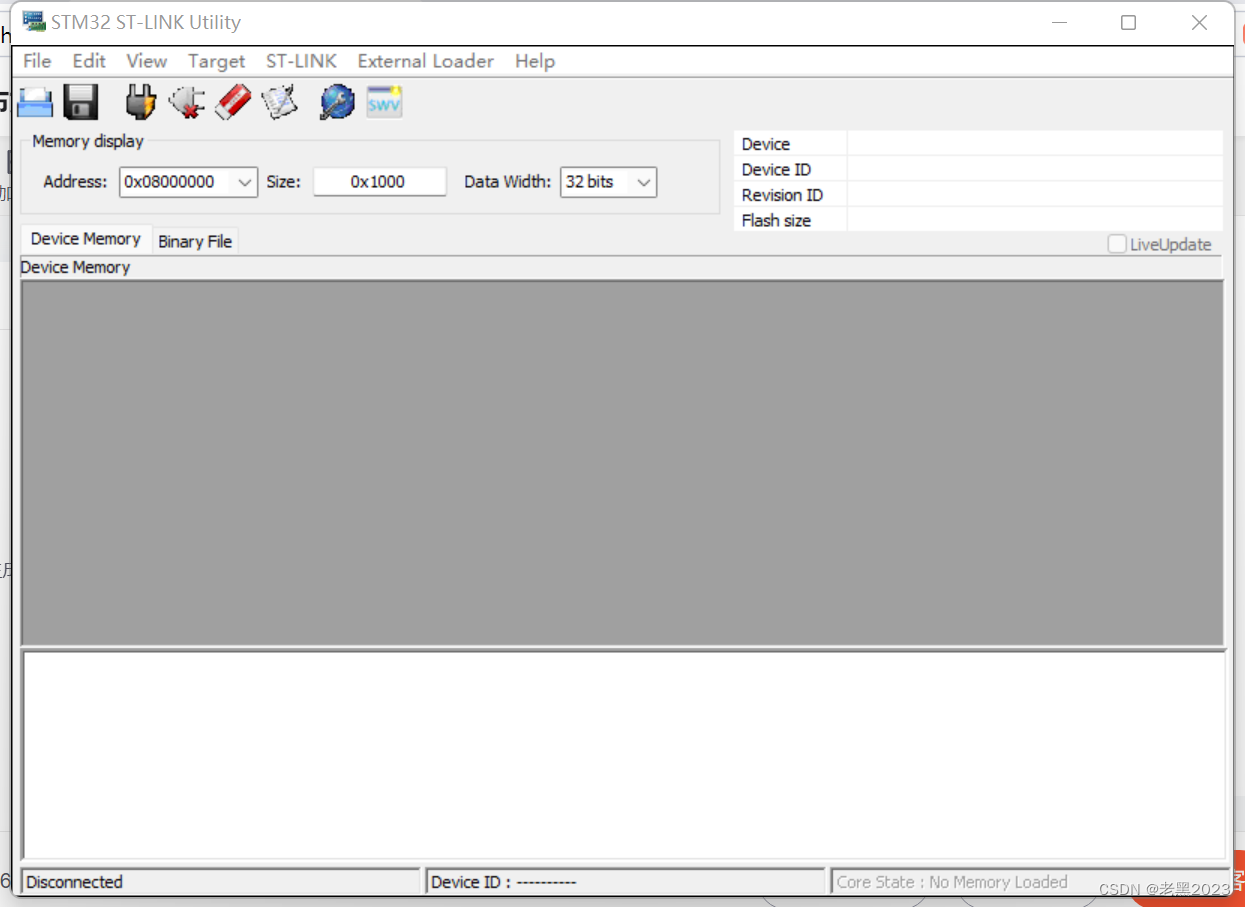The height and width of the screenshot is (907, 1245).
Task: Open the Data Width dropdown
Action: [x=608, y=182]
